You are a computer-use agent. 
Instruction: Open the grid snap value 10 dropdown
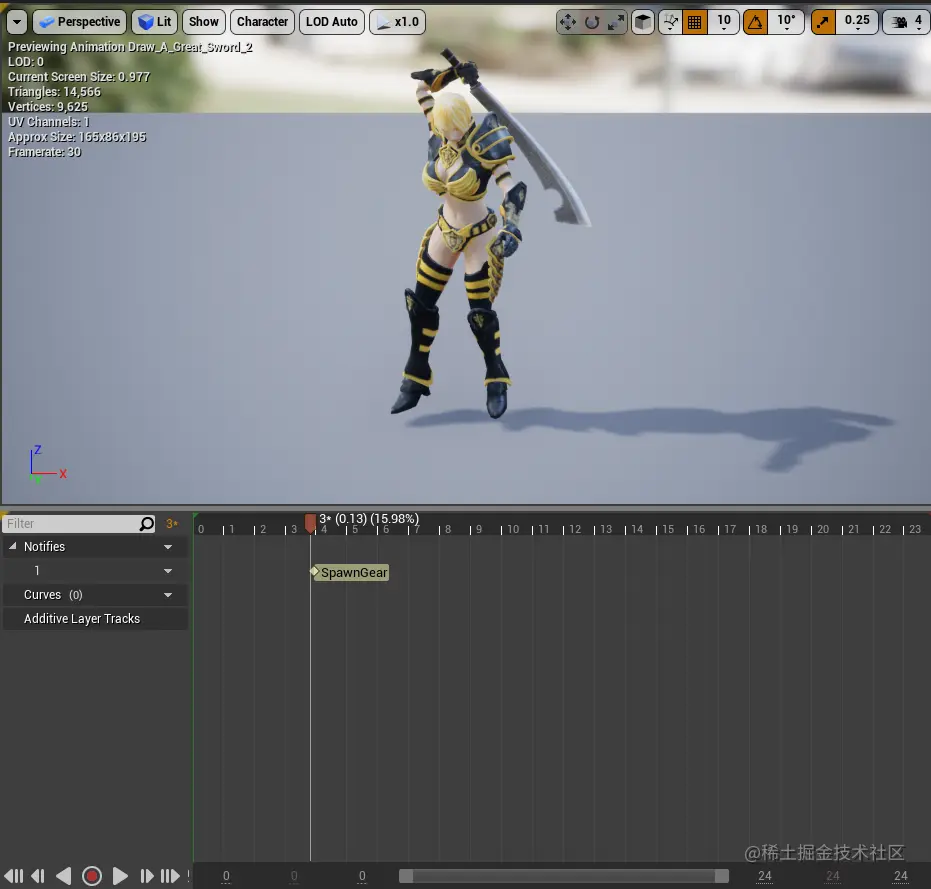coord(724,23)
